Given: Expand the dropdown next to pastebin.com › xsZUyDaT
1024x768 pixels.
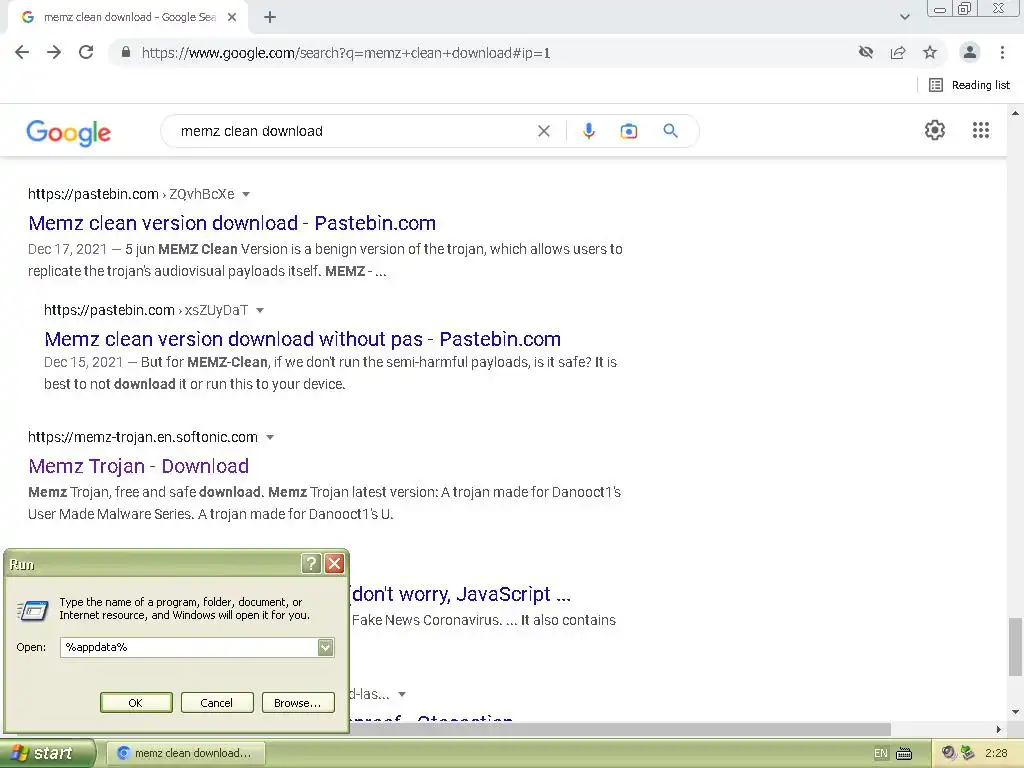Looking at the screenshot, I should (x=260, y=311).
